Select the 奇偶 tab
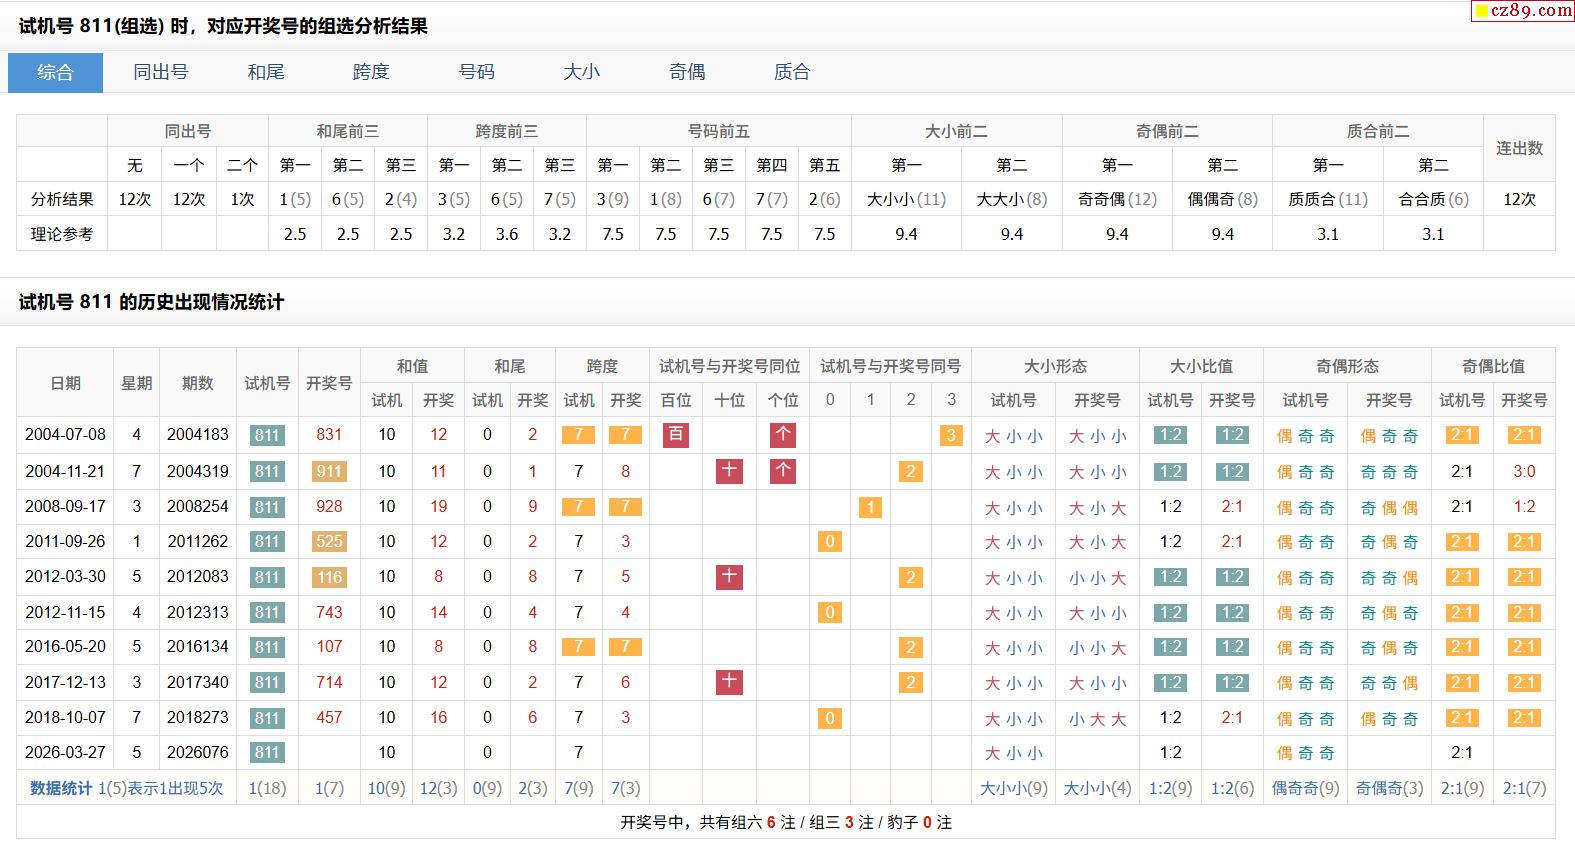1575x853 pixels. [687, 72]
